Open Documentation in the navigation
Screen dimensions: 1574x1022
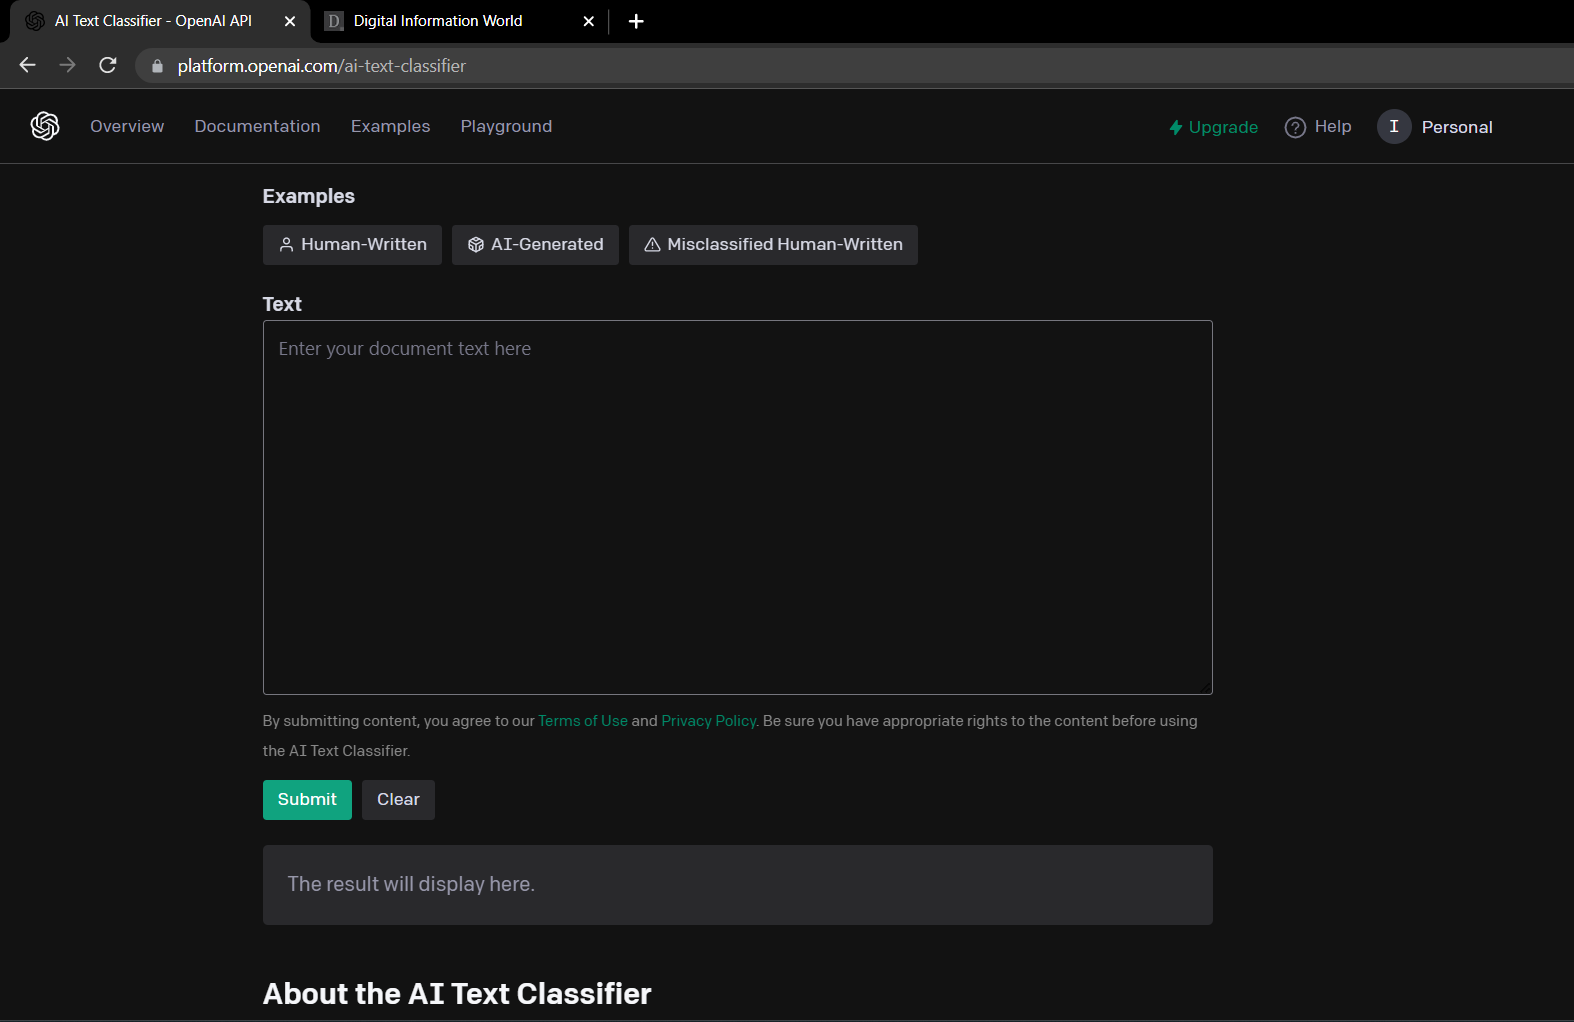(x=257, y=126)
